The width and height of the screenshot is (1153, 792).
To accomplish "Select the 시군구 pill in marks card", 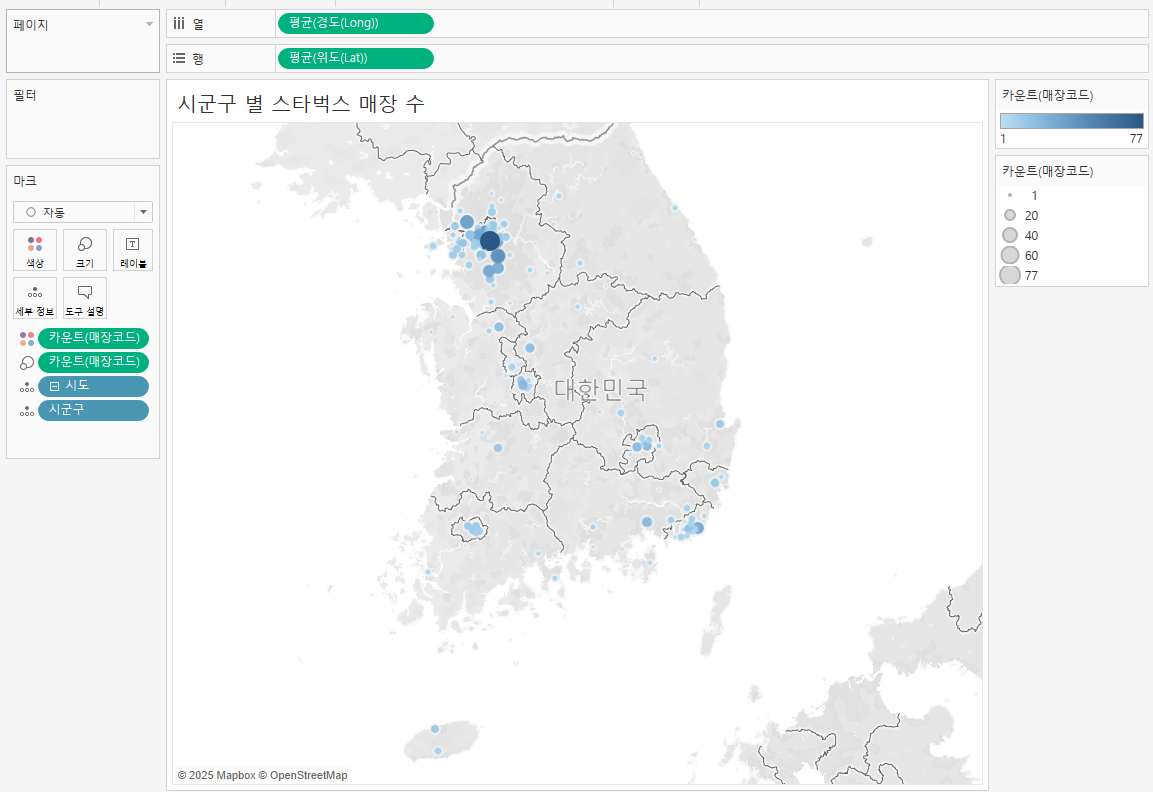I will pyautogui.click(x=93, y=410).
